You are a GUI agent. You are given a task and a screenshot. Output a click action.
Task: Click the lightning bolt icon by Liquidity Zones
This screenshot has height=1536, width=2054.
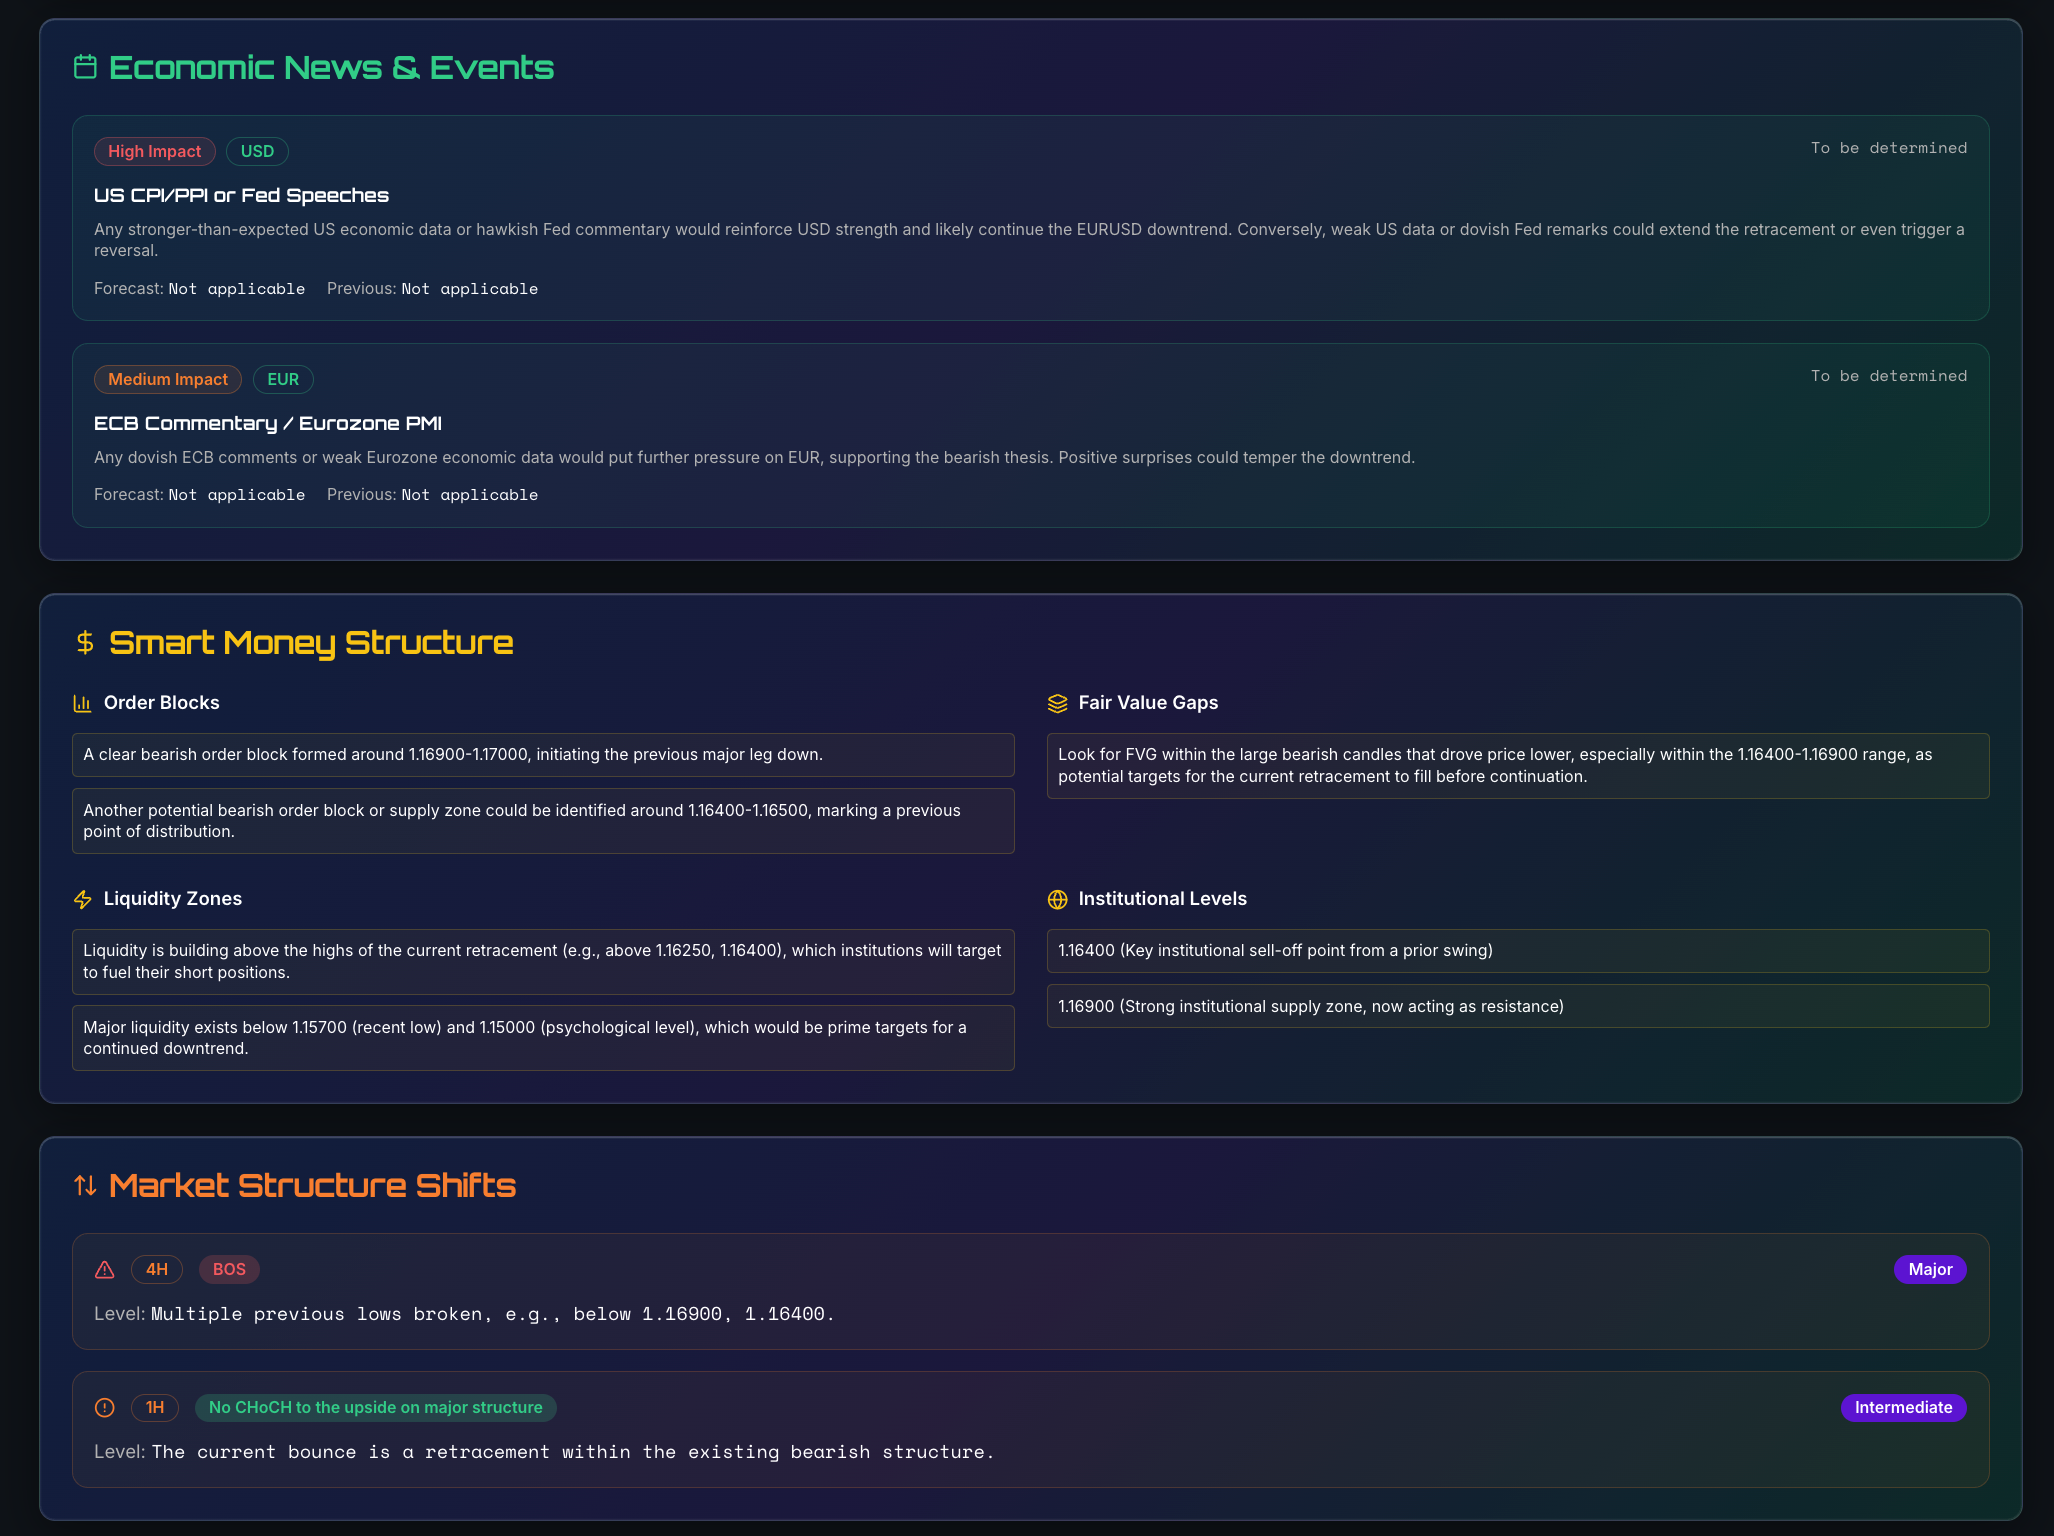[82, 899]
